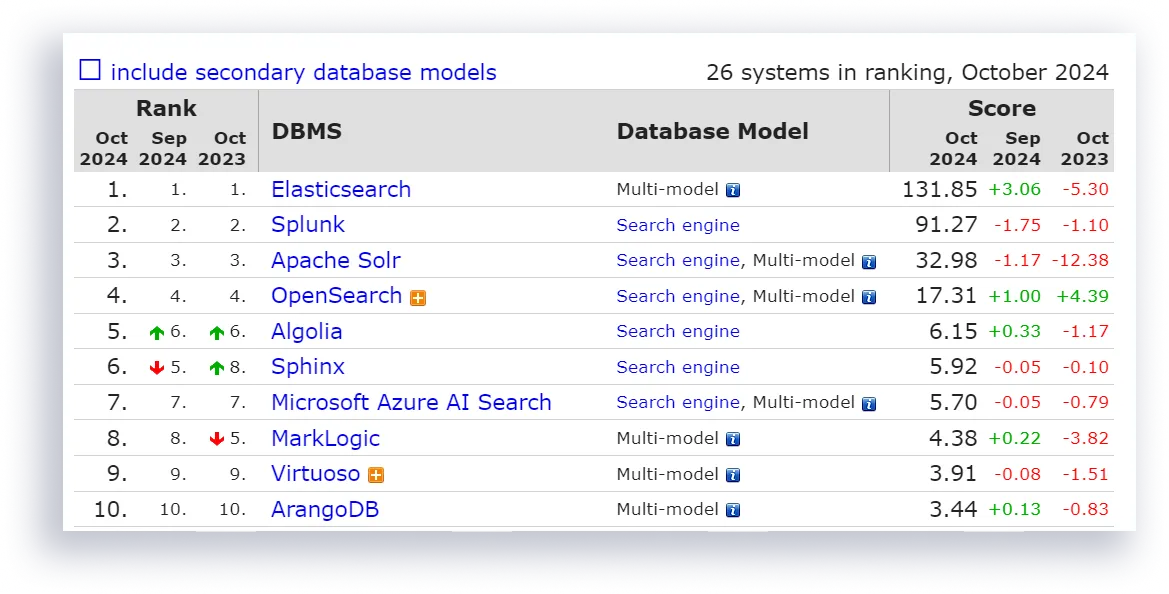Screen dimensions: 1169x594
Task: Click include secondary database models text link
Action: tap(303, 72)
